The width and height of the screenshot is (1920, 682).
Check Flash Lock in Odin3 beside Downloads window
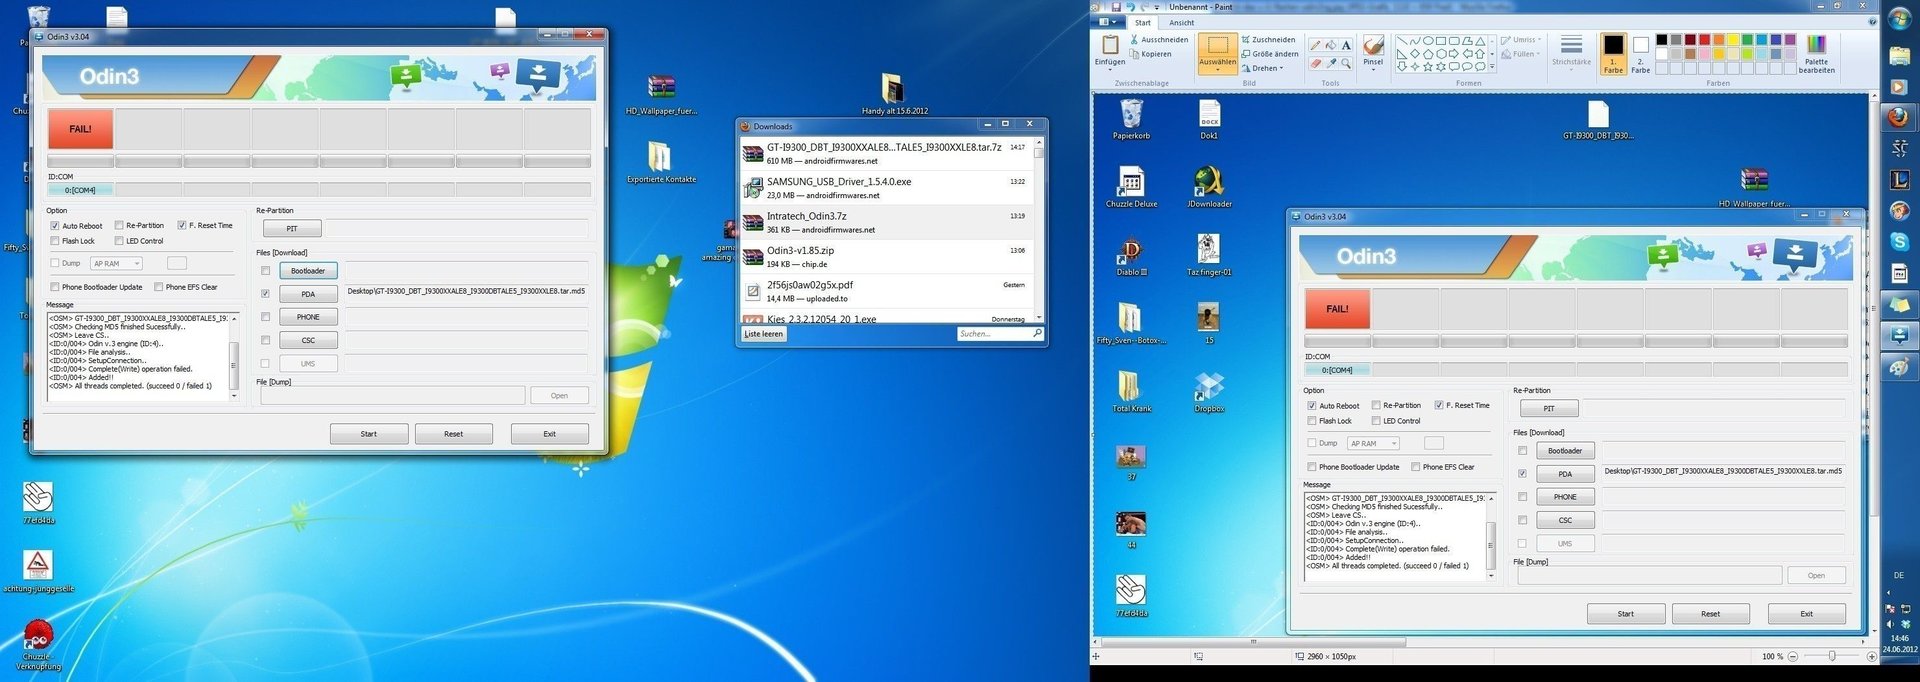[55, 241]
